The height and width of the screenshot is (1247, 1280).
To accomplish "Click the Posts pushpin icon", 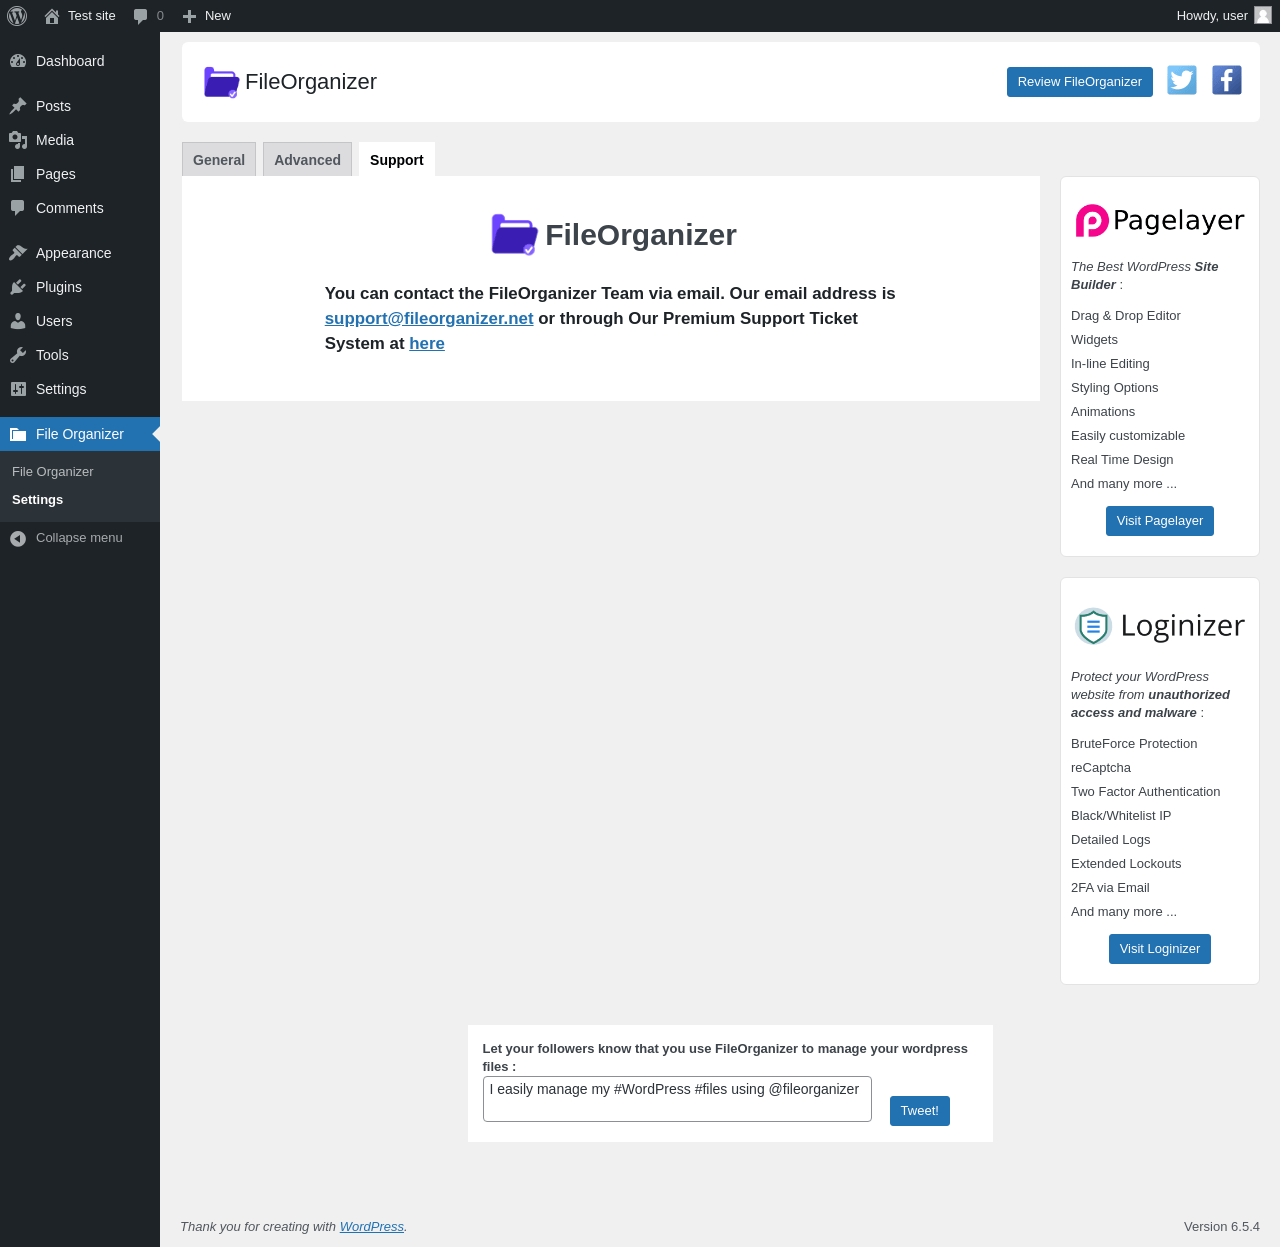I will coord(18,106).
